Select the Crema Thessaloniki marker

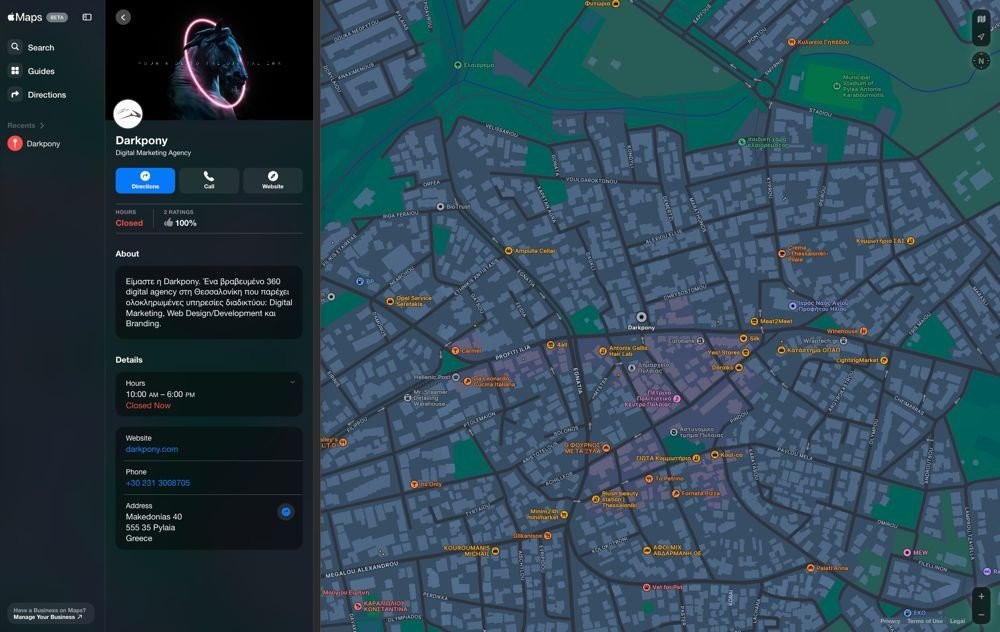782,254
